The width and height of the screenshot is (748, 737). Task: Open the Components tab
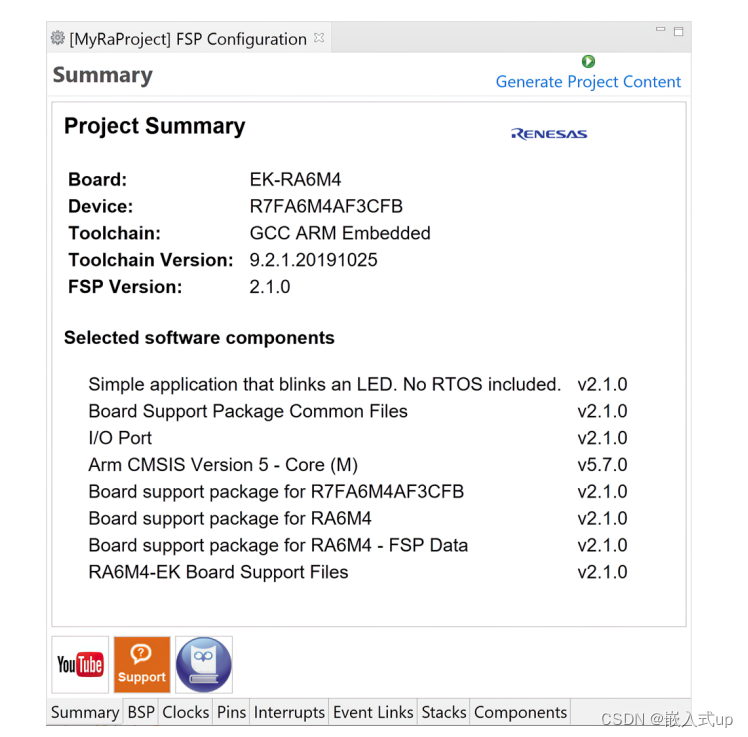click(520, 712)
